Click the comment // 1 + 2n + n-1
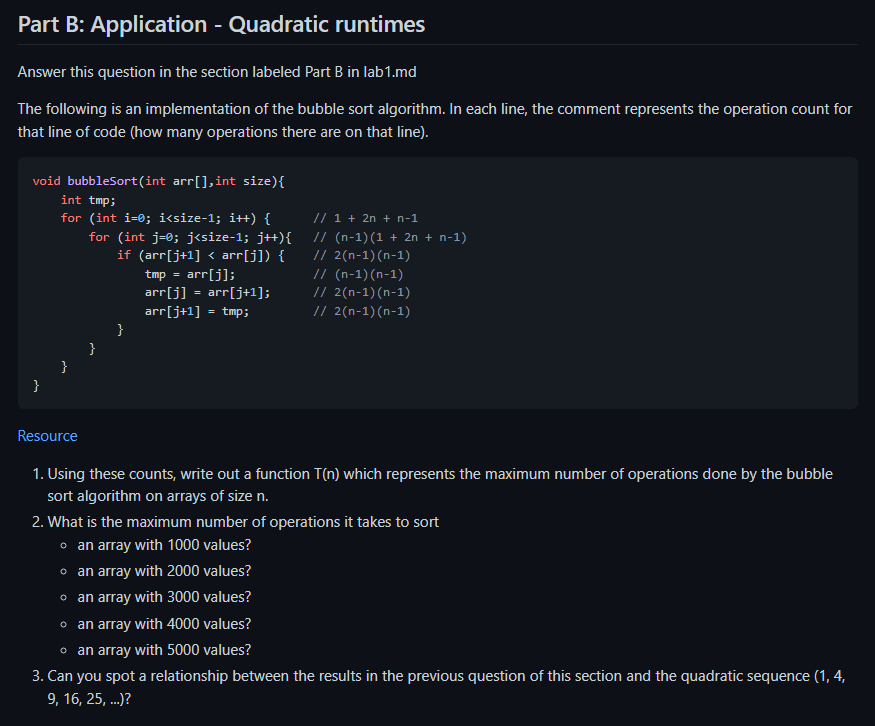This screenshot has width=875, height=726. [366, 217]
